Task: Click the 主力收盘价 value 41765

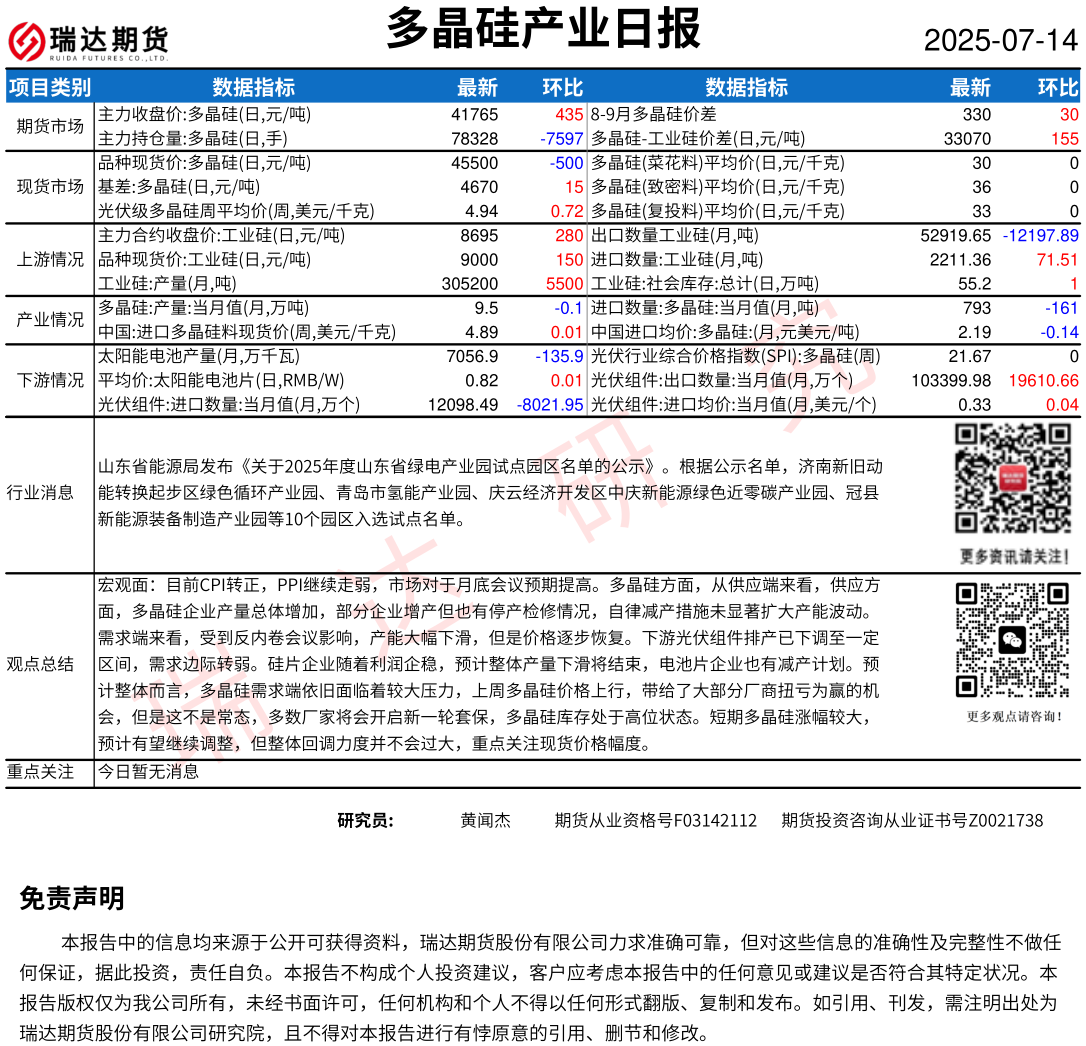Action: (474, 114)
